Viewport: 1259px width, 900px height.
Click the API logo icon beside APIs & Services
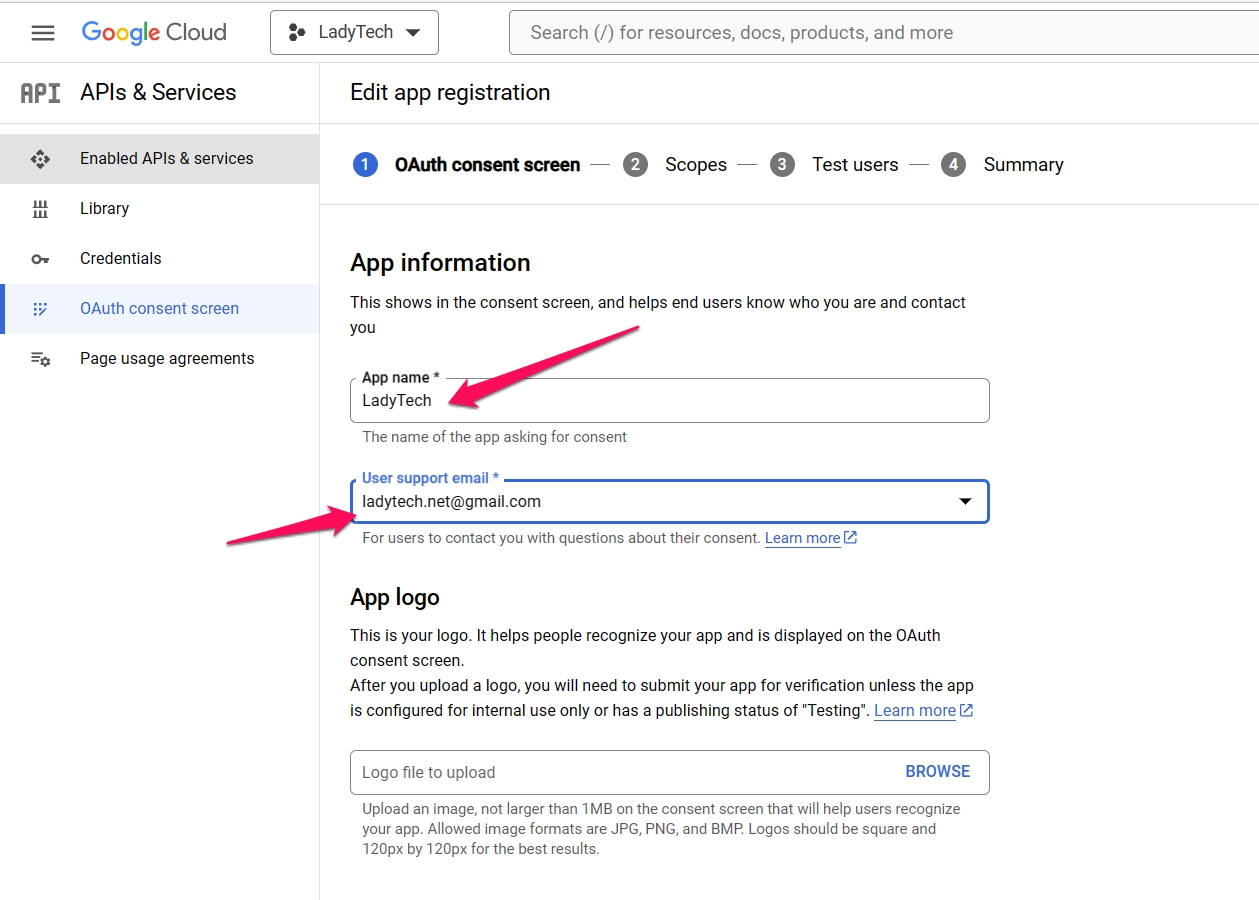pyautogui.click(x=41, y=93)
